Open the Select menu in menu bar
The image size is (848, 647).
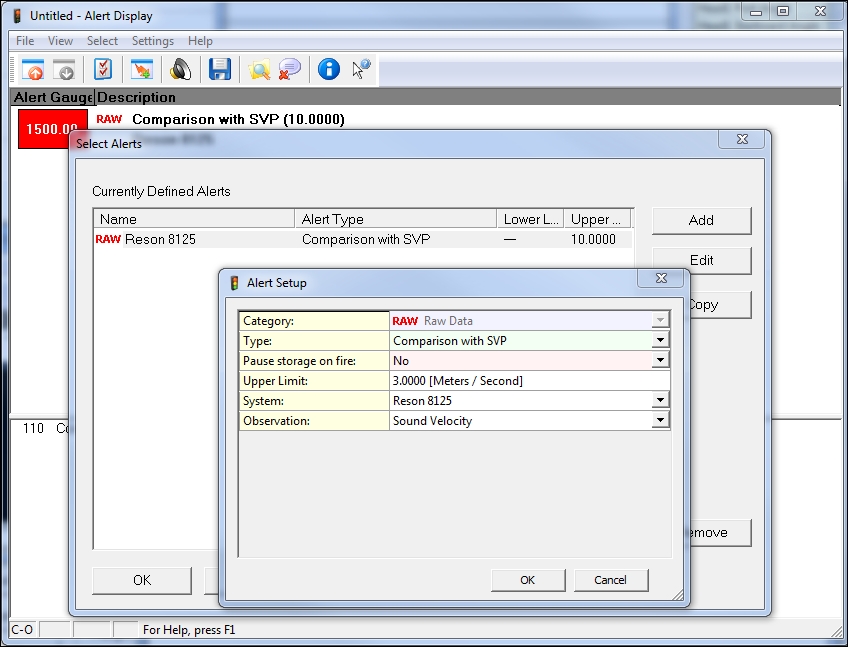(102, 41)
